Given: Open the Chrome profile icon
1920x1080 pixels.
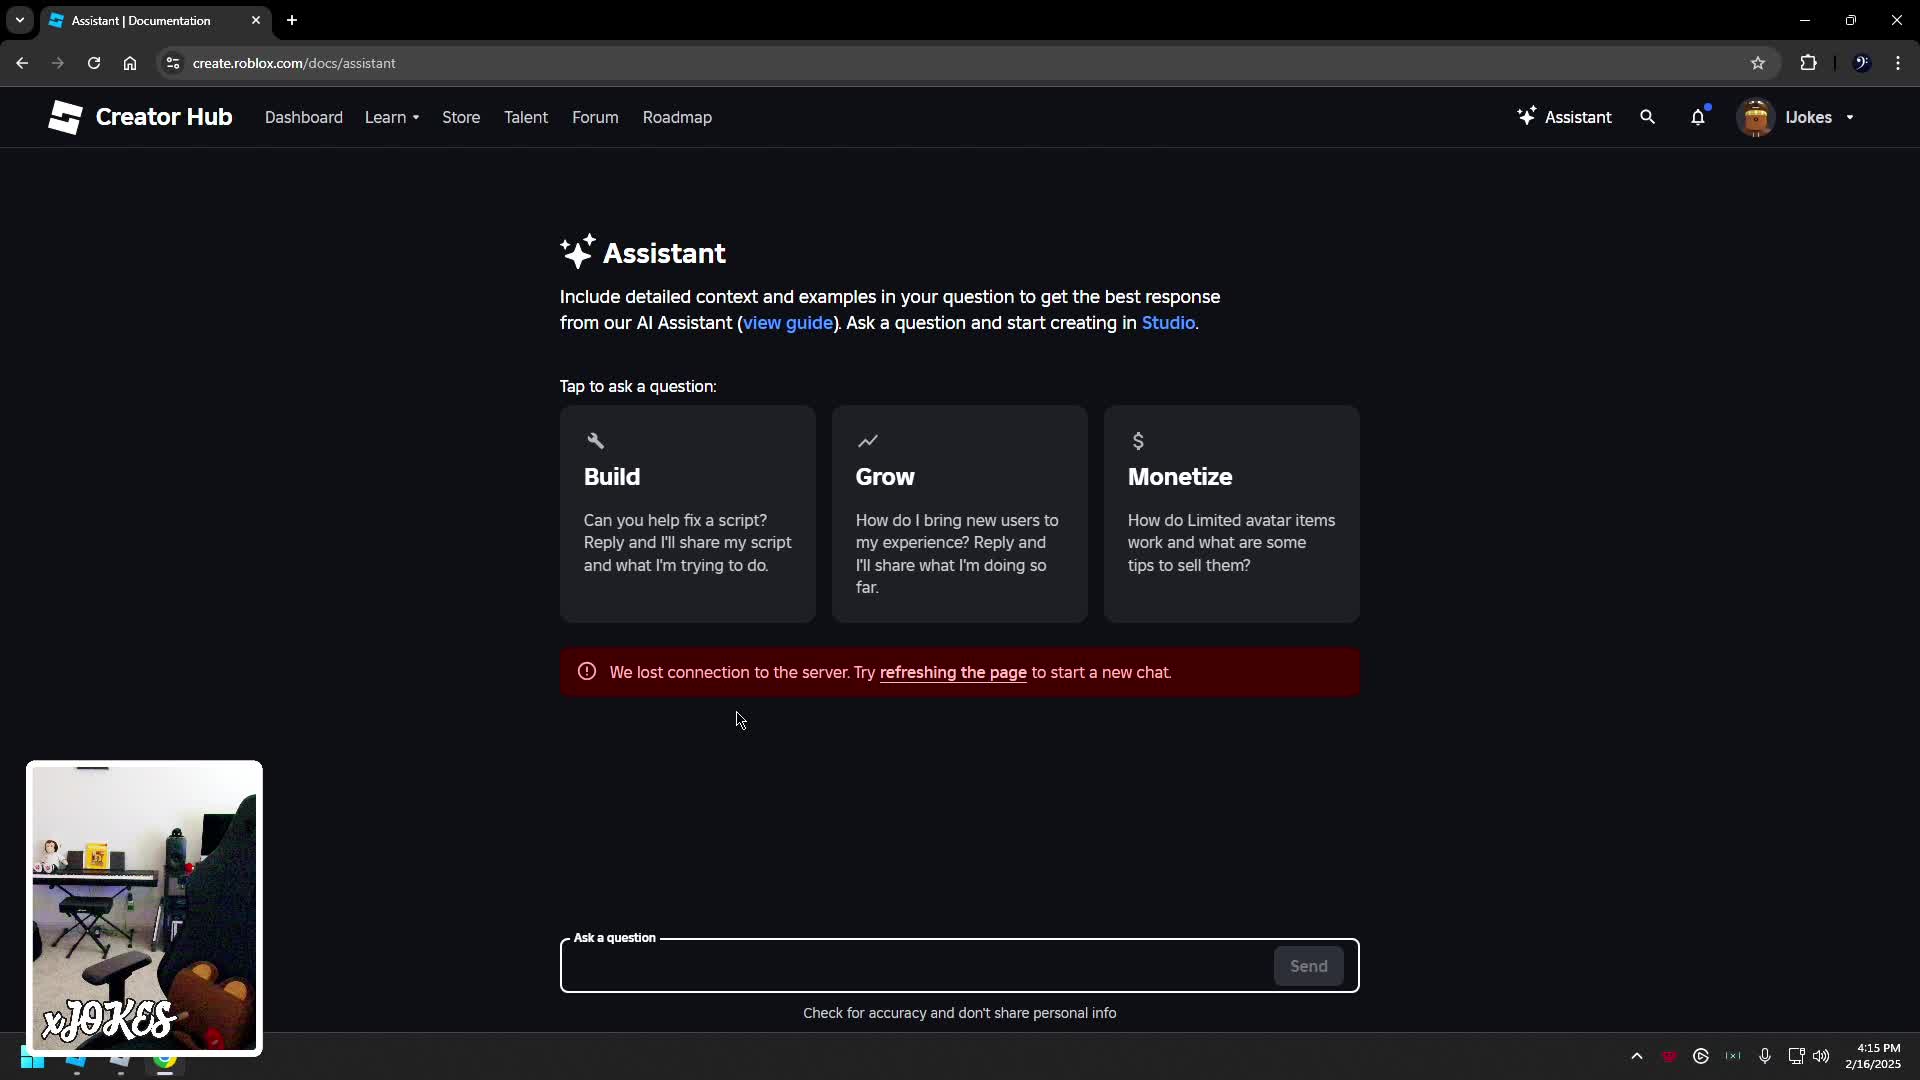Looking at the screenshot, I should [x=1862, y=63].
